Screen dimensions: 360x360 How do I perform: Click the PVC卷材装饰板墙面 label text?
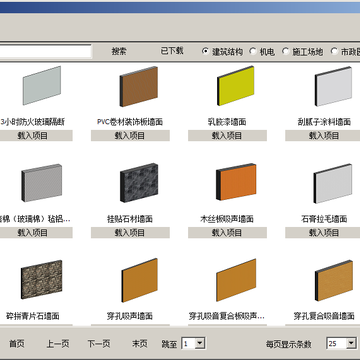tap(130, 122)
